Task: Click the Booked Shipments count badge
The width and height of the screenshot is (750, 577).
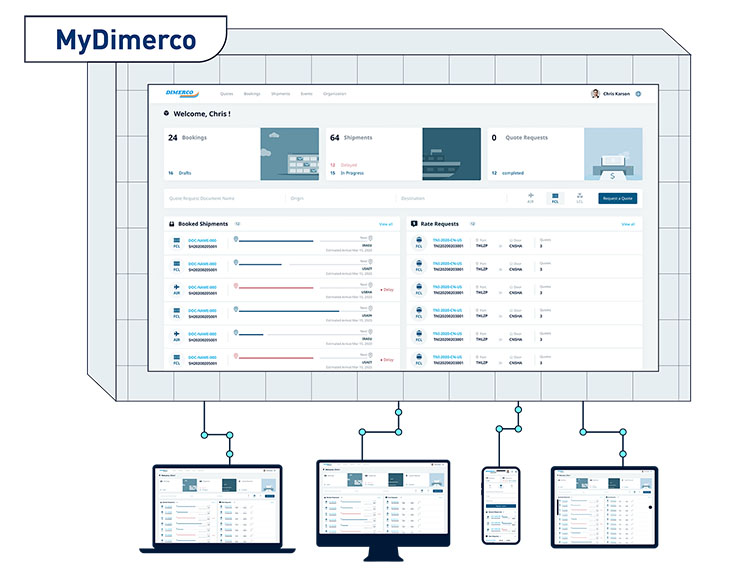Action: click(238, 223)
